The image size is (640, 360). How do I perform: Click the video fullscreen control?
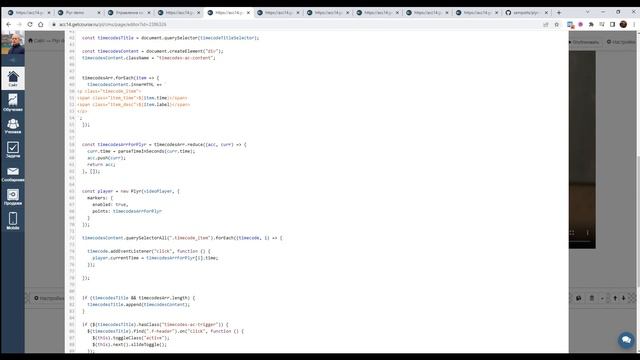[572, 233]
